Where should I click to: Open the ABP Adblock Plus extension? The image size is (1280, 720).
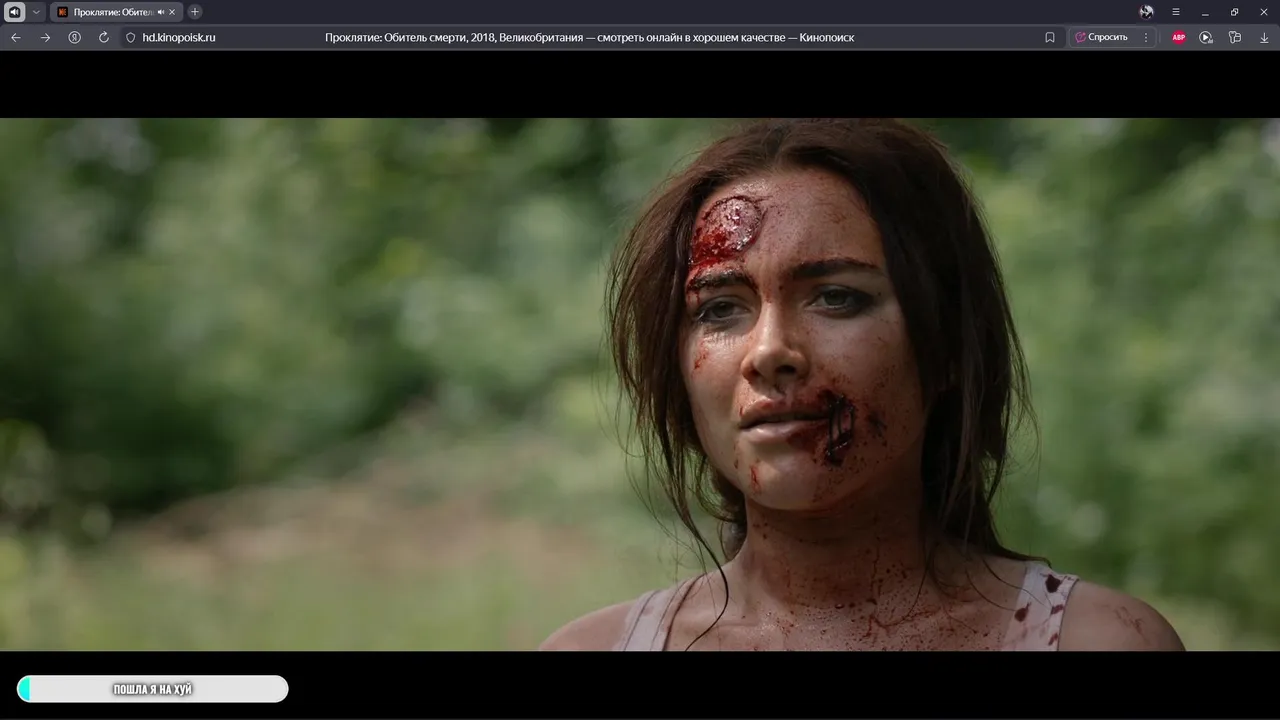tap(1178, 37)
